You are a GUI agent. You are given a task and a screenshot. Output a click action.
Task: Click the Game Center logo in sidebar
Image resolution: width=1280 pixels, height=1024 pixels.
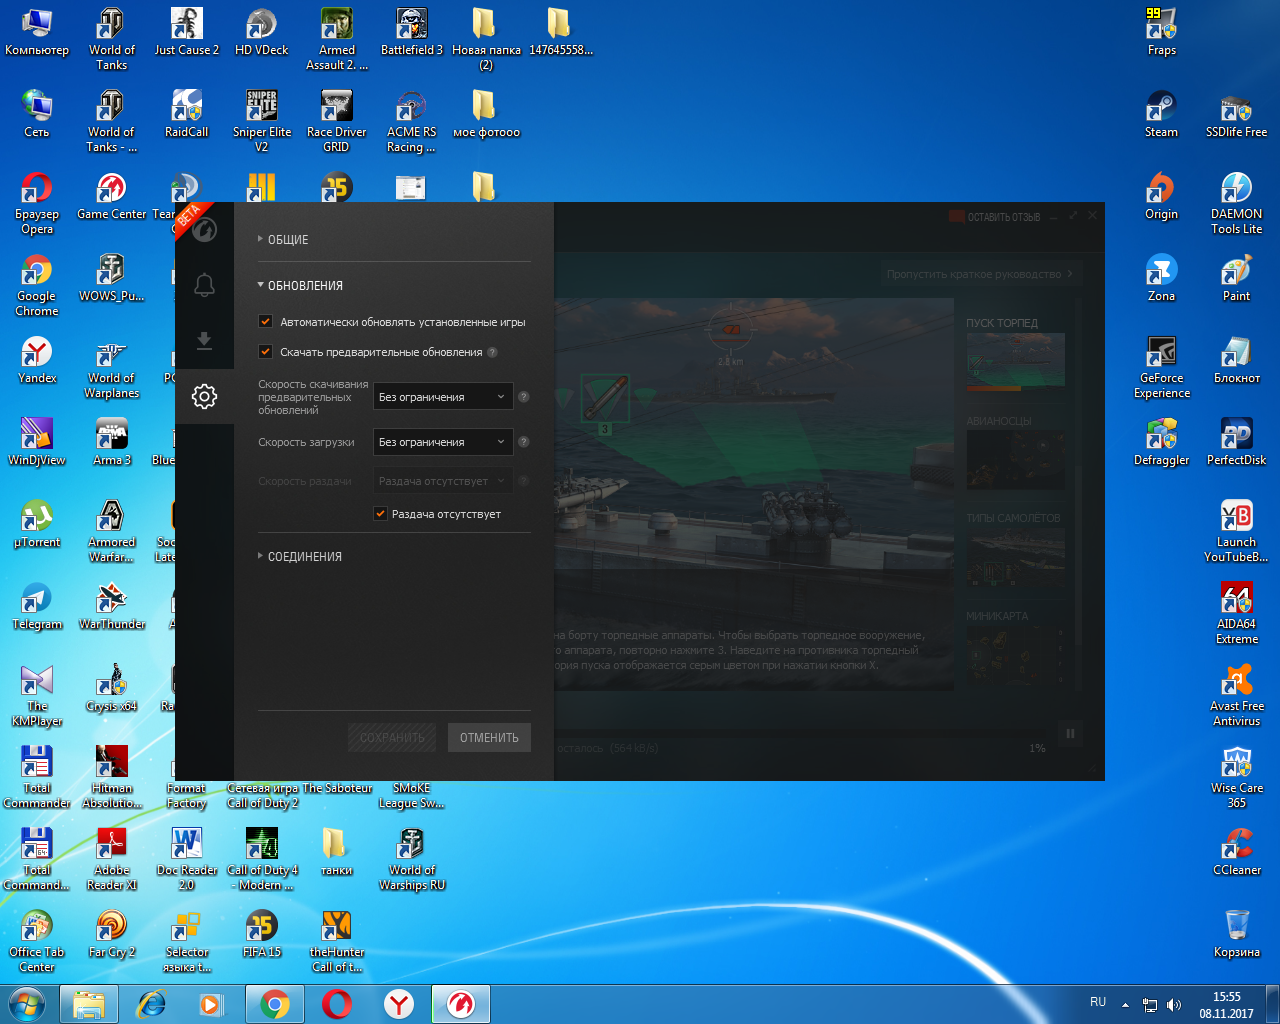pos(204,230)
